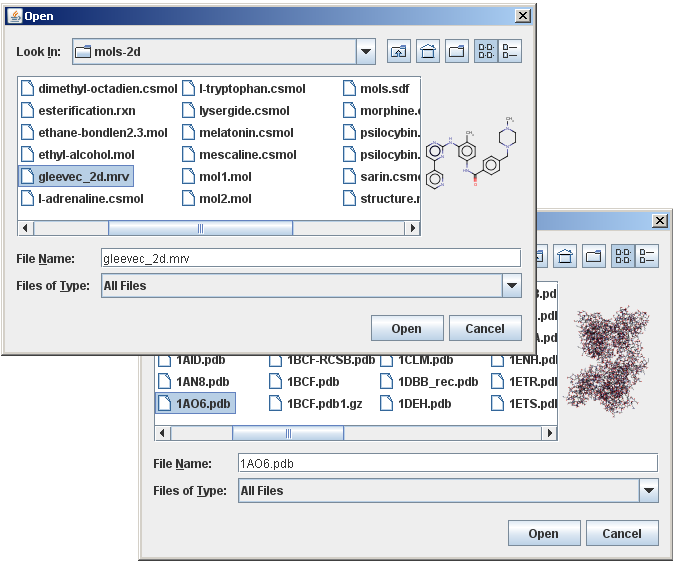
Task: Click New Folder icon in rear dialog
Action: click(x=594, y=257)
